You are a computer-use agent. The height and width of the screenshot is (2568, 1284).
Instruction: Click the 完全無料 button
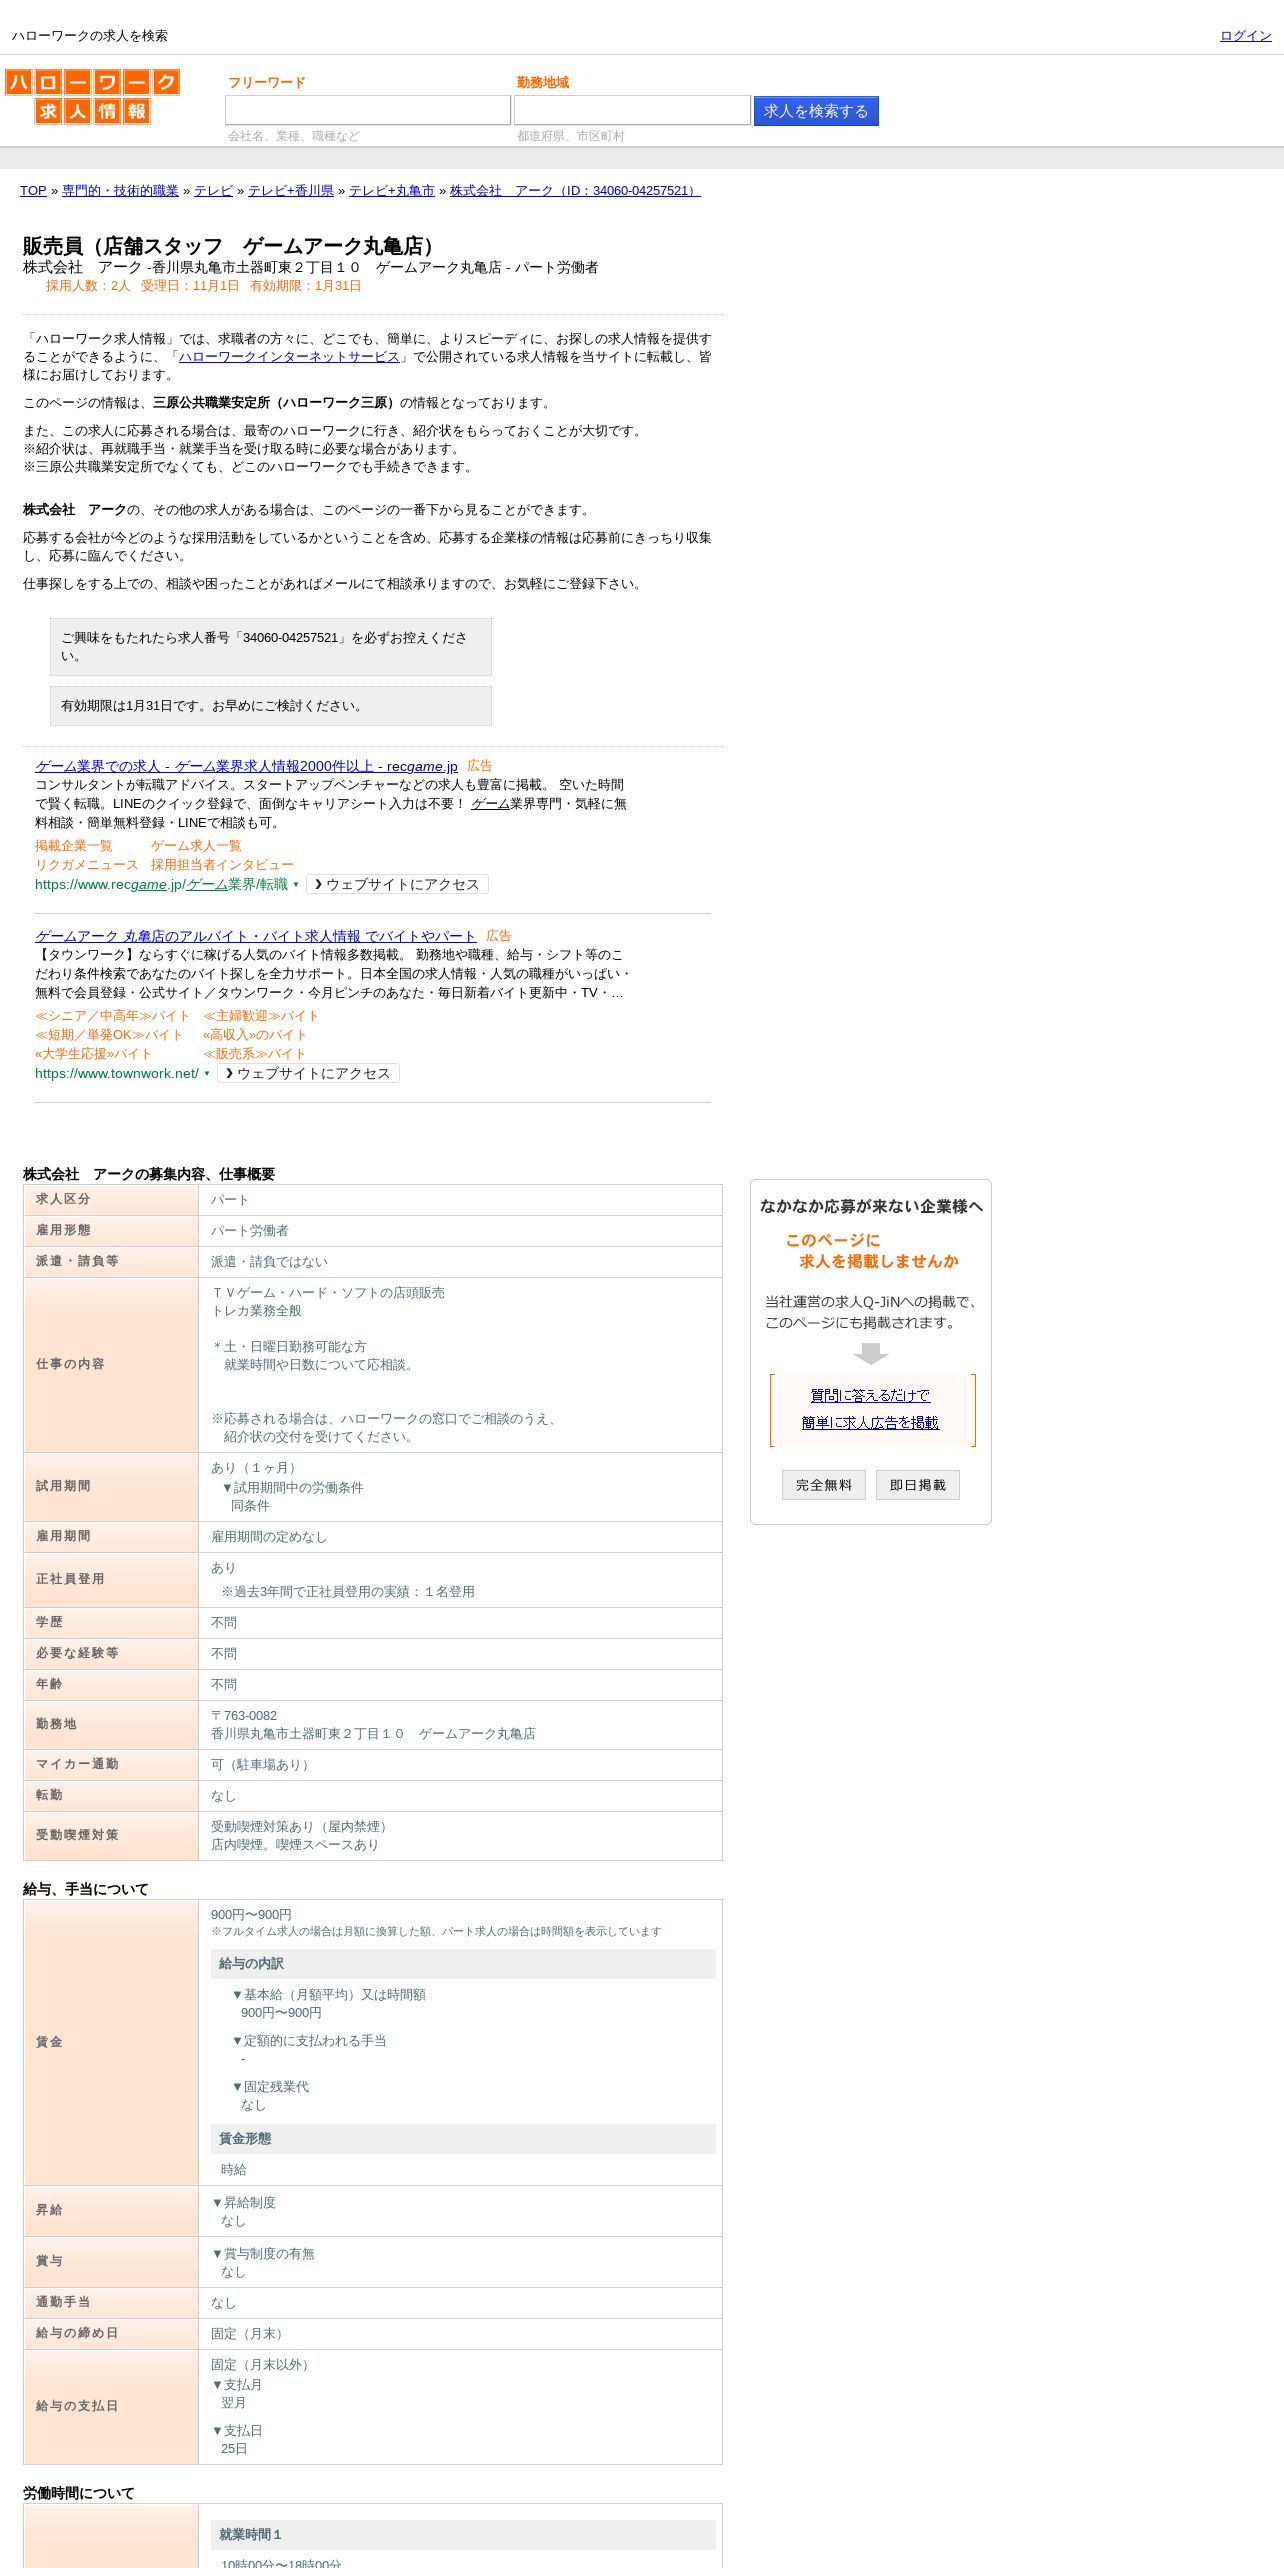(824, 1485)
